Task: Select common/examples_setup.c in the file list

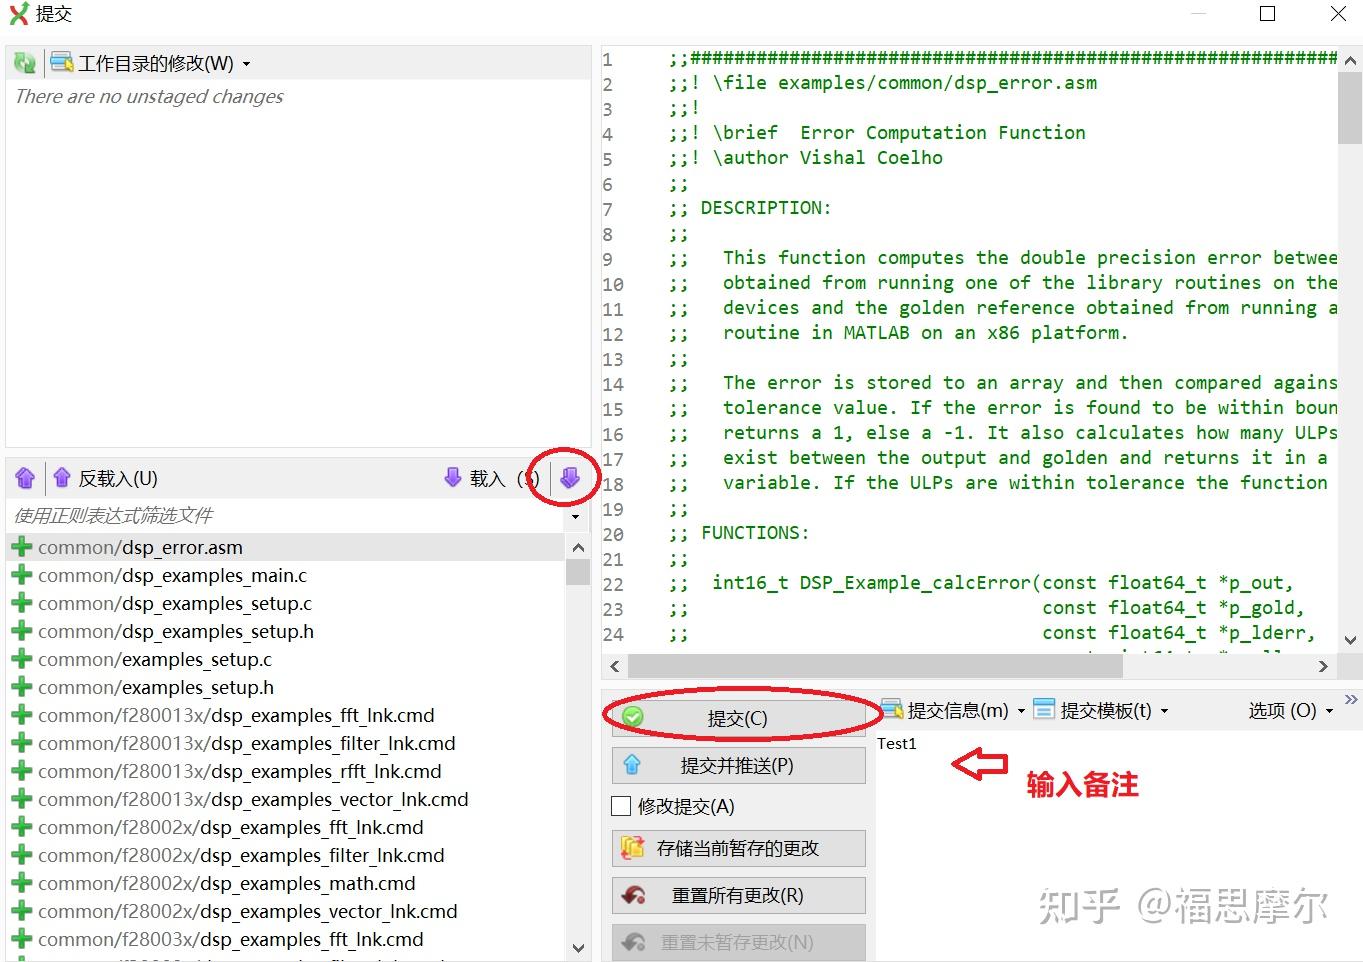Action: (x=152, y=659)
